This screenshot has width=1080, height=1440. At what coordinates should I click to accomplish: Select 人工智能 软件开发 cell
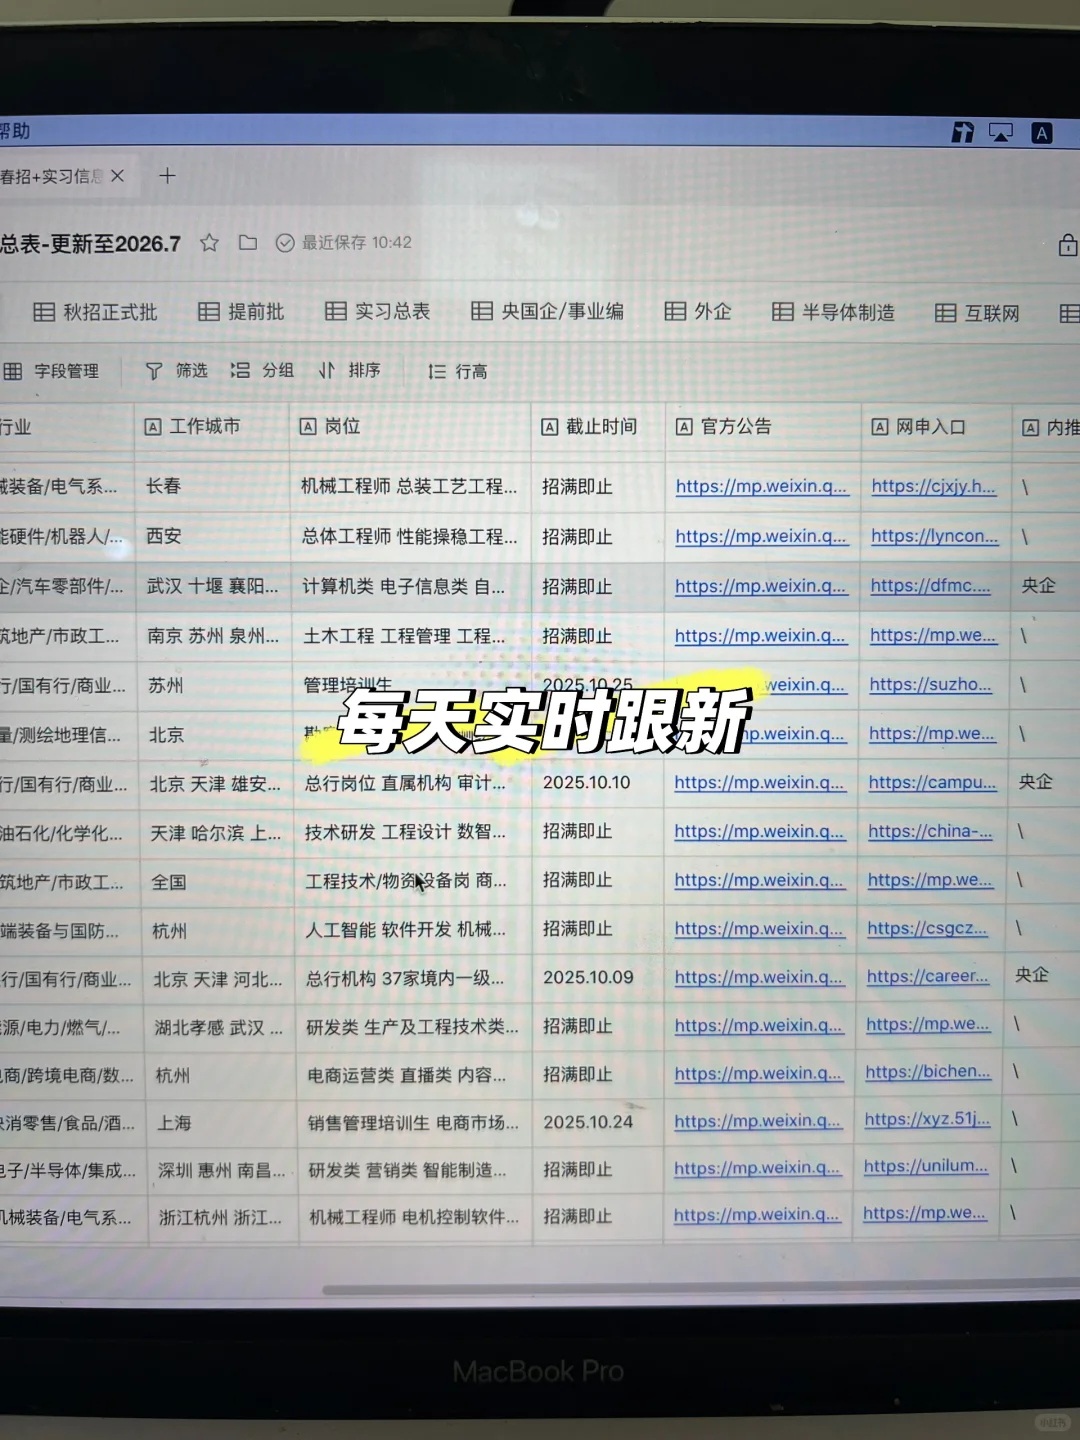(x=413, y=930)
